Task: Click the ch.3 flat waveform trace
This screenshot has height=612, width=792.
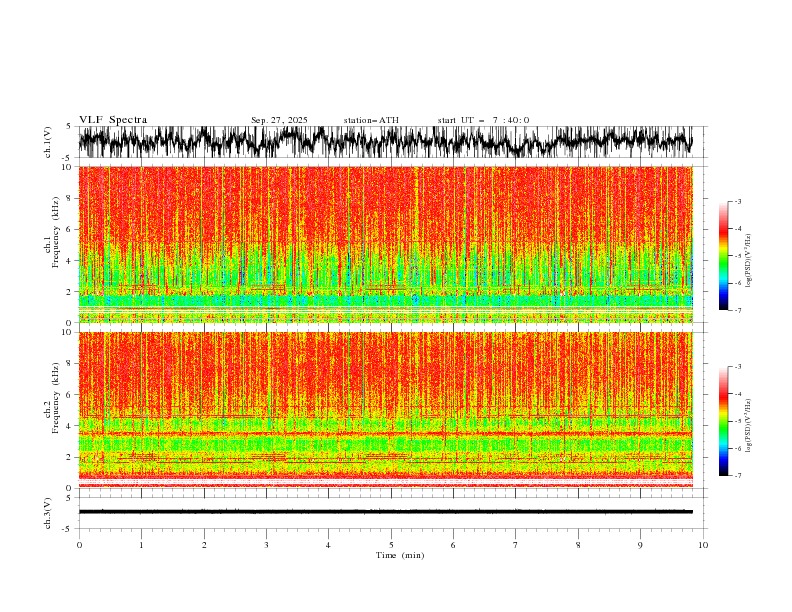Action: click(x=385, y=512)
